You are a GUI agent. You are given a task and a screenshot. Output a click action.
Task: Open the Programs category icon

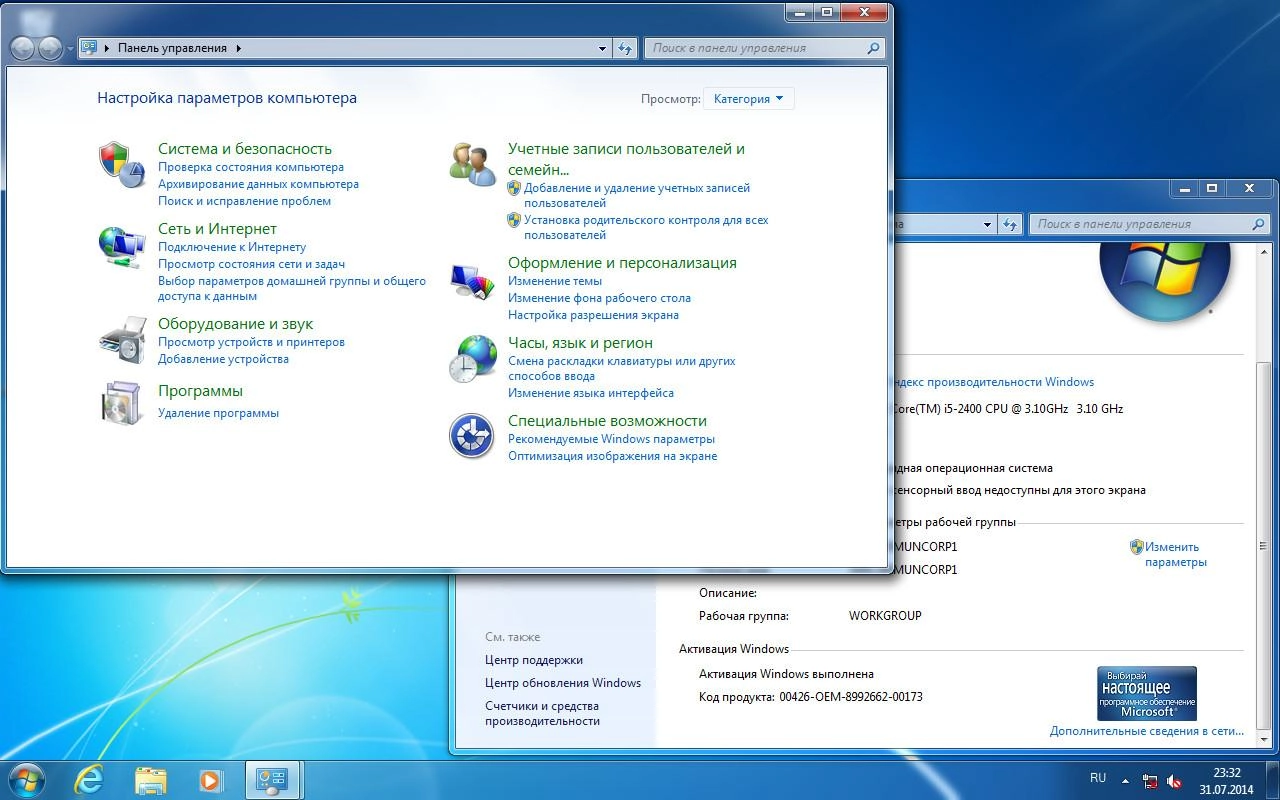[122, 402]
